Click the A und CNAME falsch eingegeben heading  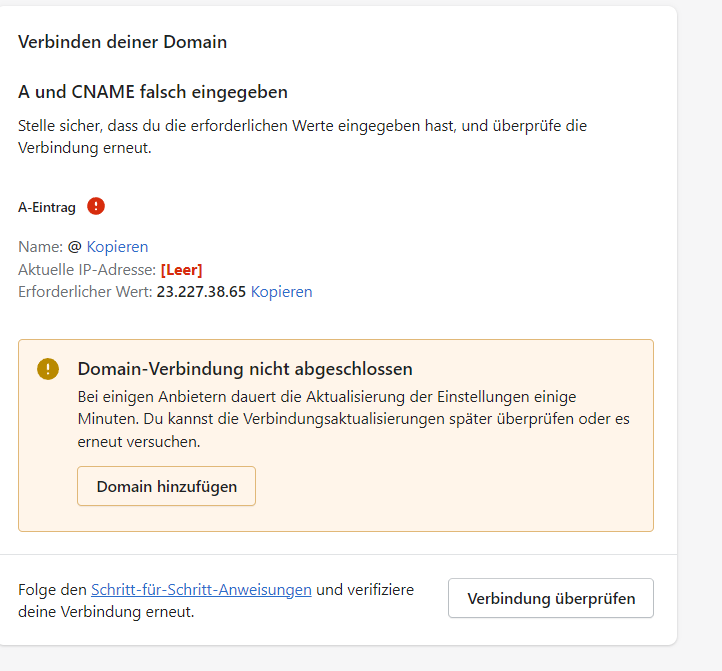153,92
